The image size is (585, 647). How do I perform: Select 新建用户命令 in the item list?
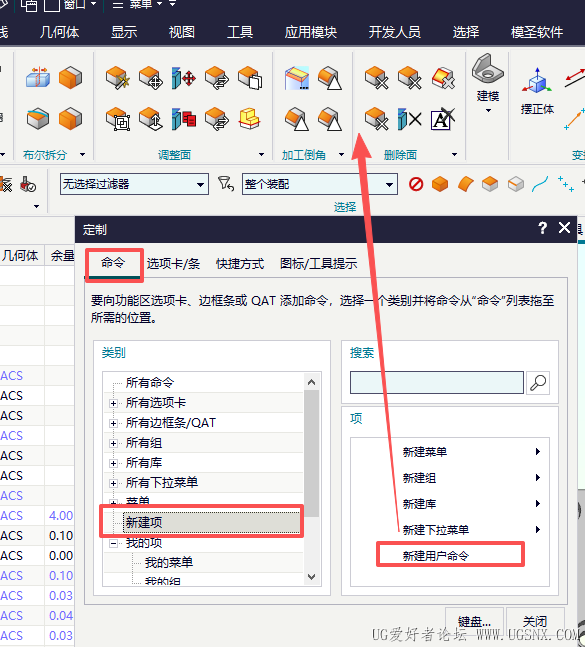[436, 556]
